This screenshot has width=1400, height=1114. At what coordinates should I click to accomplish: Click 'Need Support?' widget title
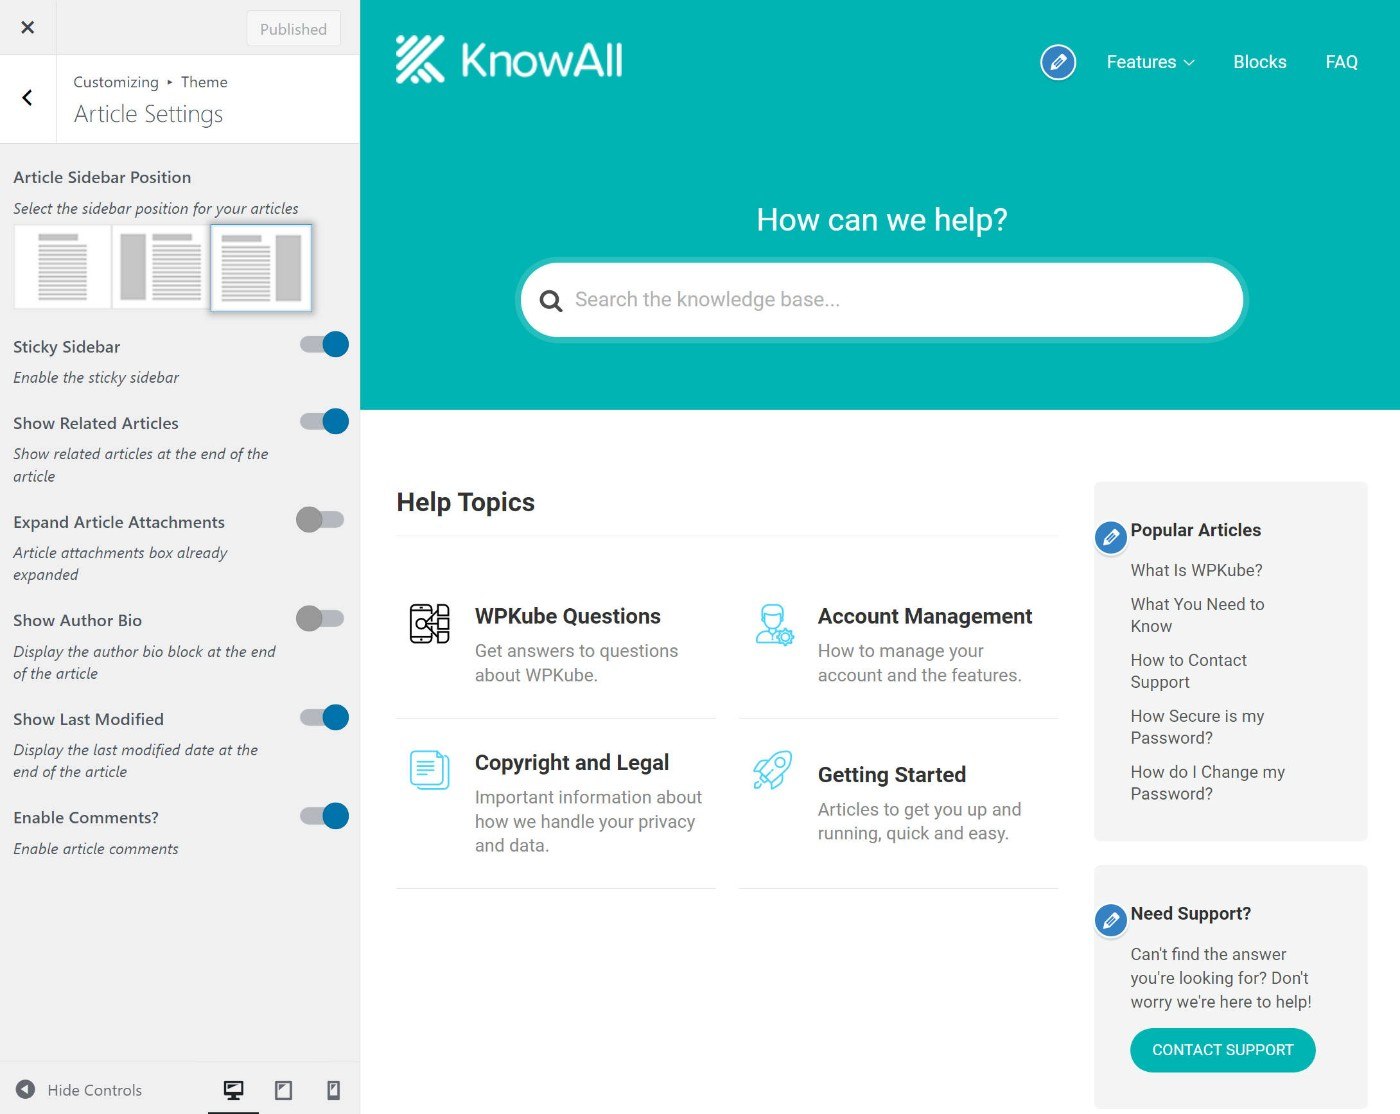point(1190,914)
